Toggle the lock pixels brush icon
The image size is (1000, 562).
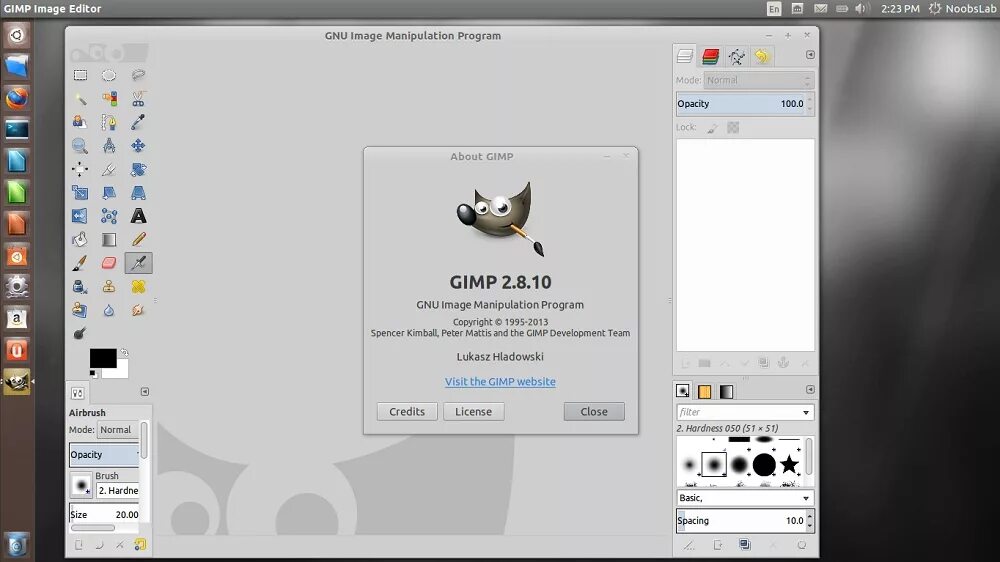coord(712,128)
